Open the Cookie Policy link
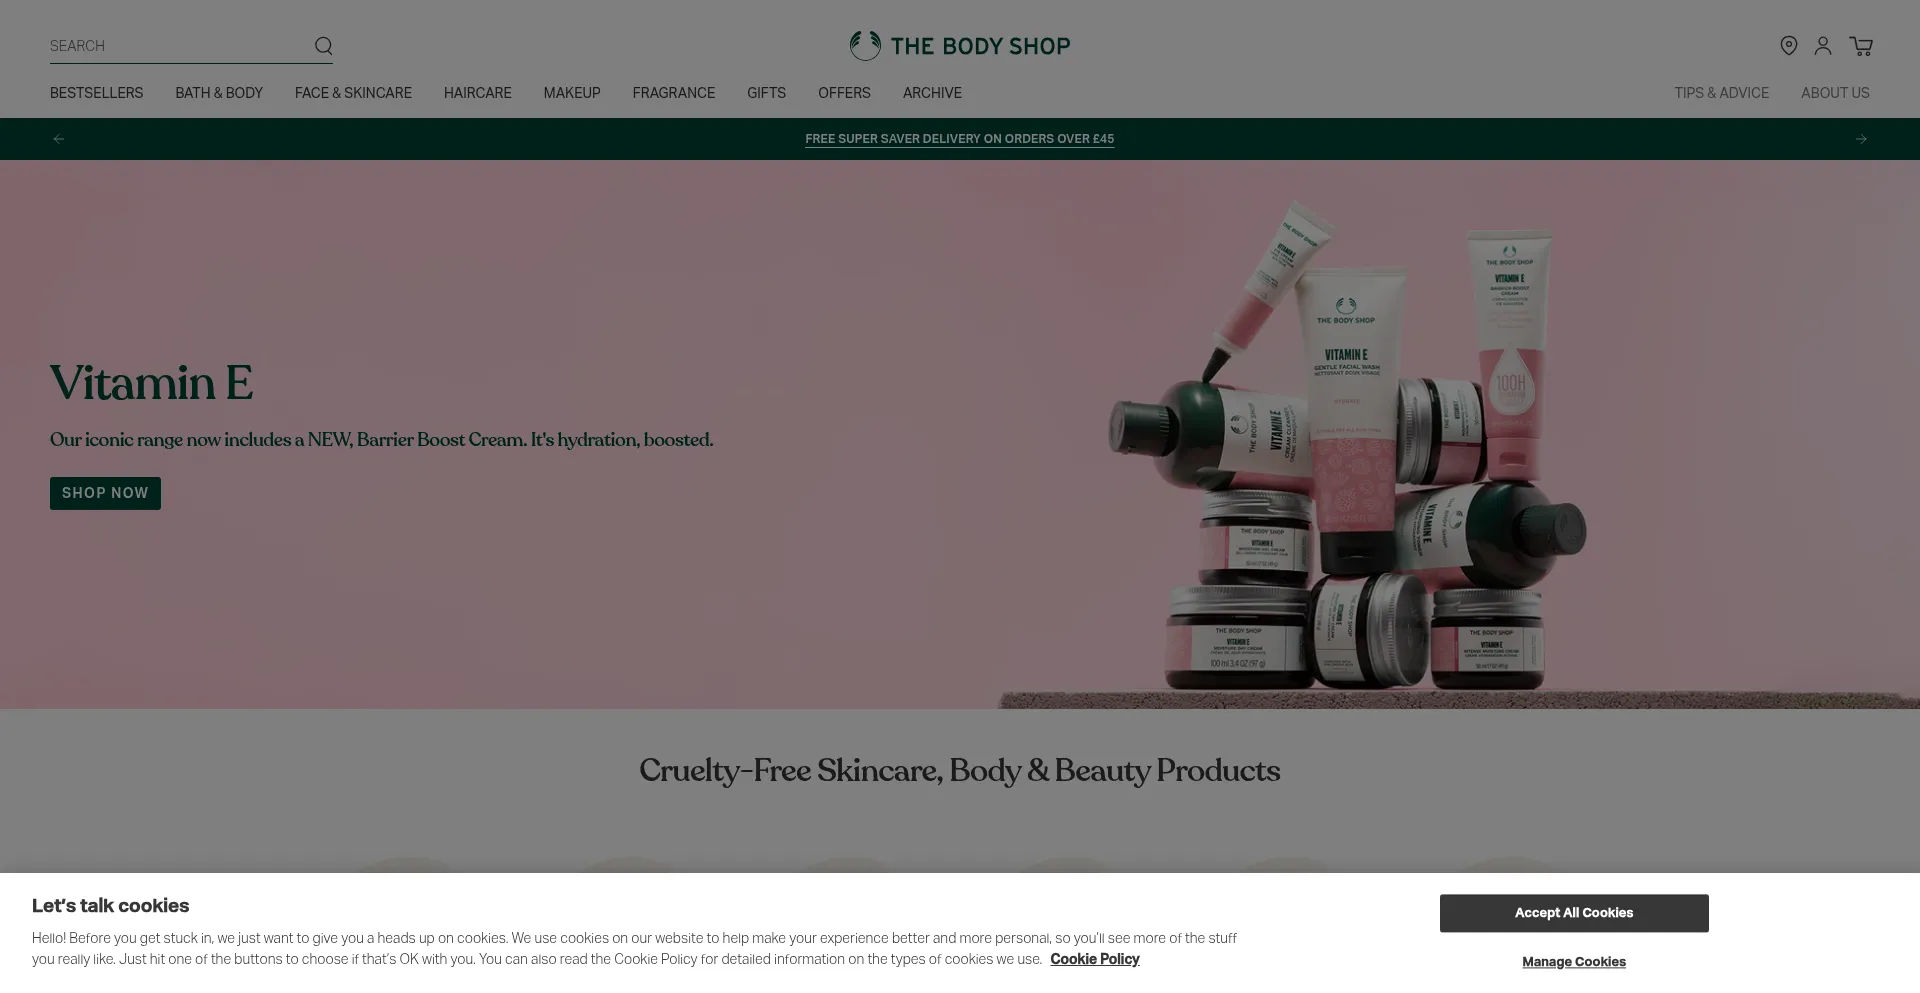 [x=1095, y=959]
